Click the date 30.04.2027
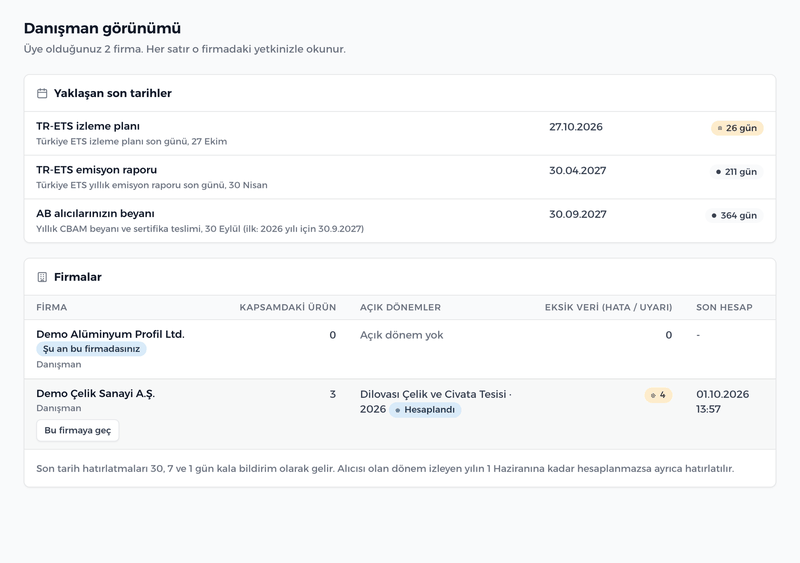The width and height of the screenshot is (800, 563). [x=578, y=171]
